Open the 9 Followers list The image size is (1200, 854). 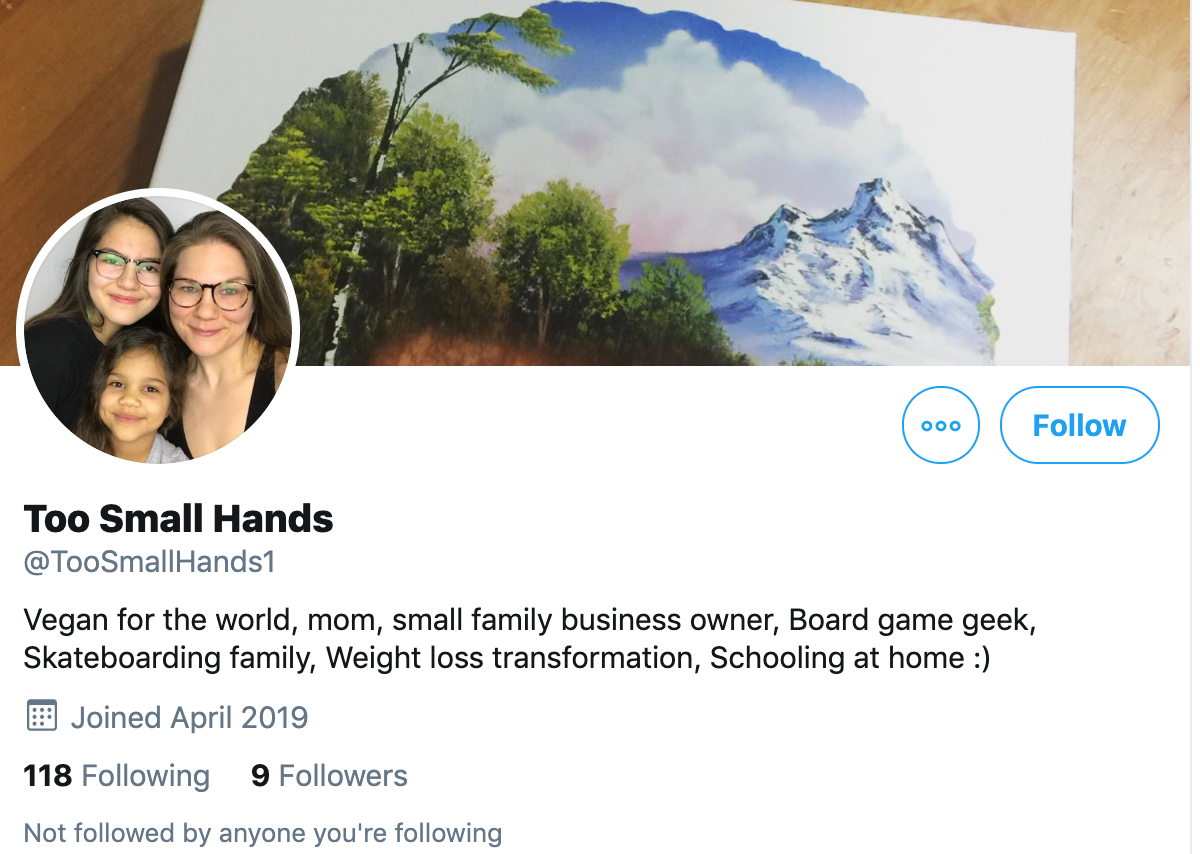tap(329, 776)
